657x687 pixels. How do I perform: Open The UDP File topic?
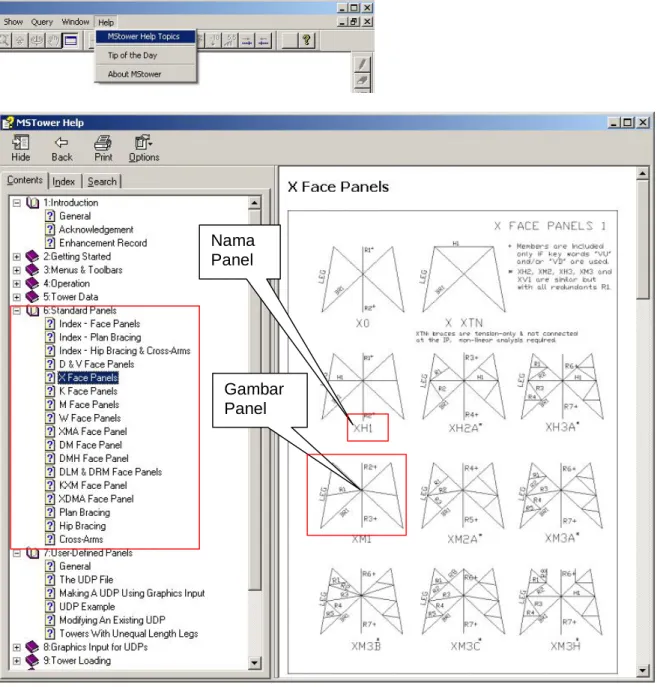coord(86,580)
